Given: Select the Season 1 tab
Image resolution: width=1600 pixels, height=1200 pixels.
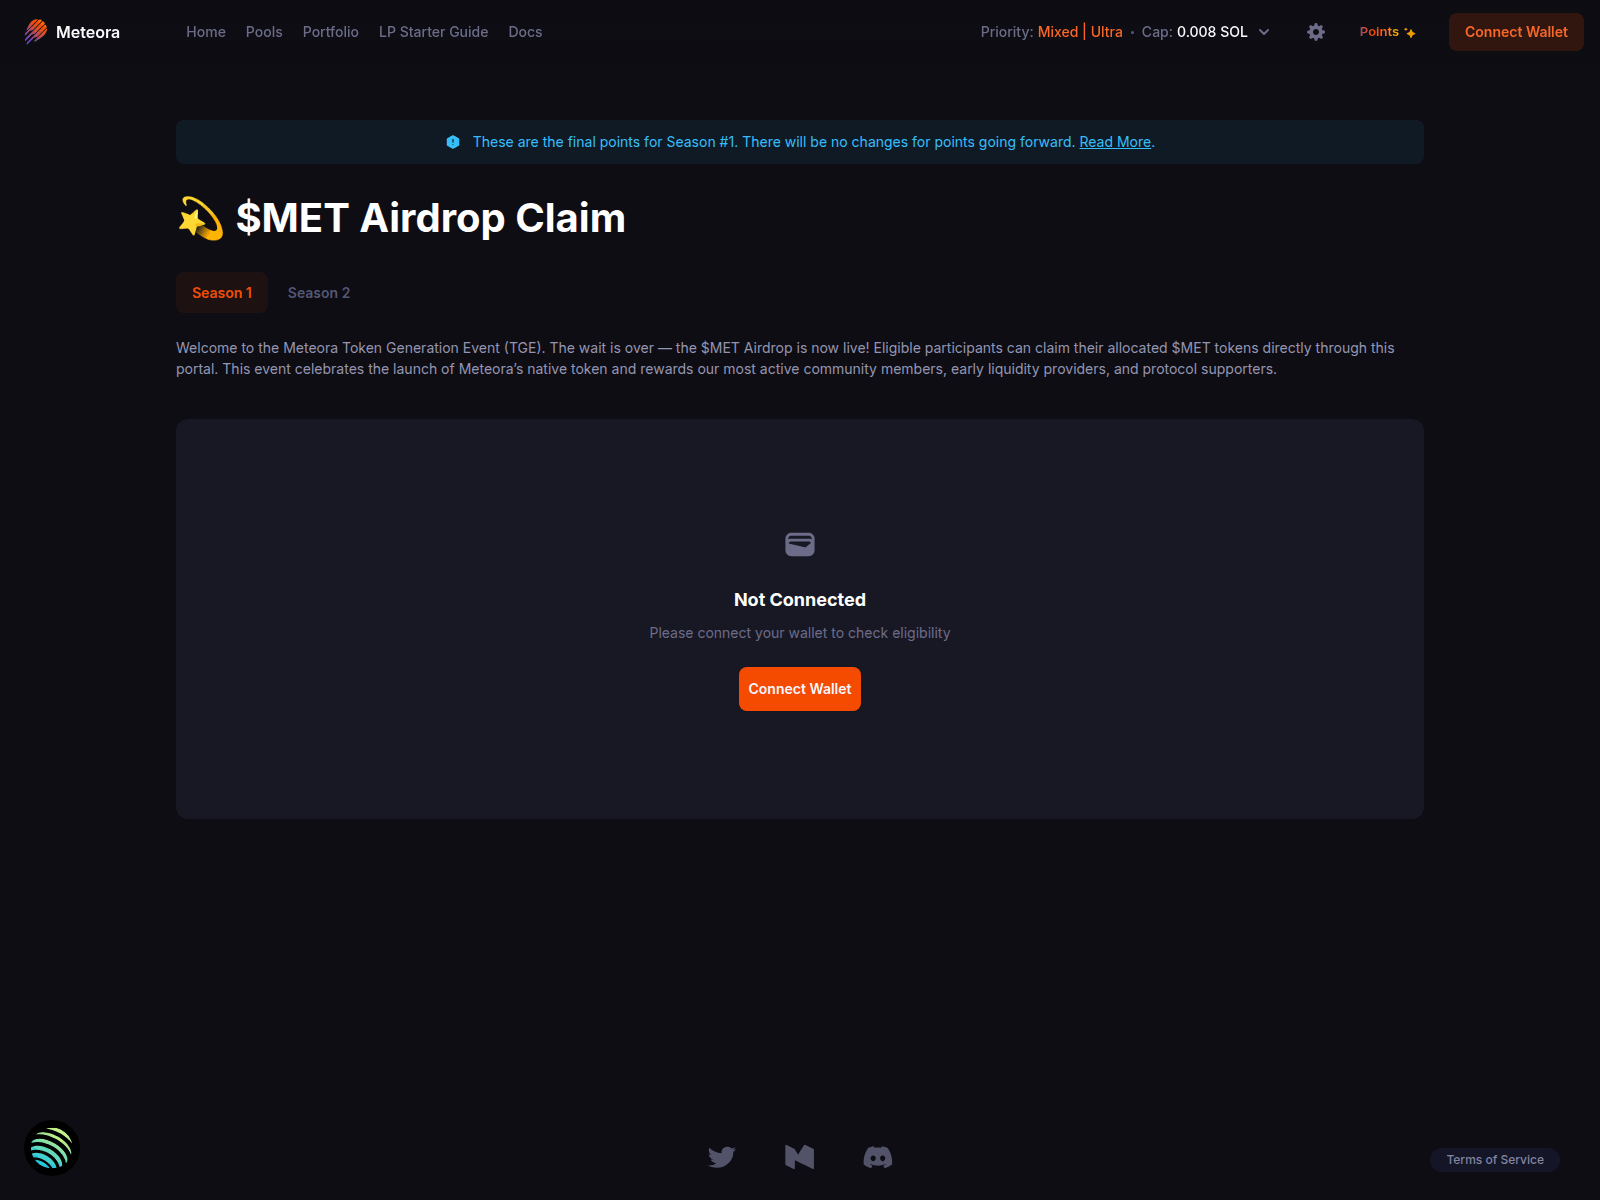Looking at the screenshot, I should pos(221,292).
